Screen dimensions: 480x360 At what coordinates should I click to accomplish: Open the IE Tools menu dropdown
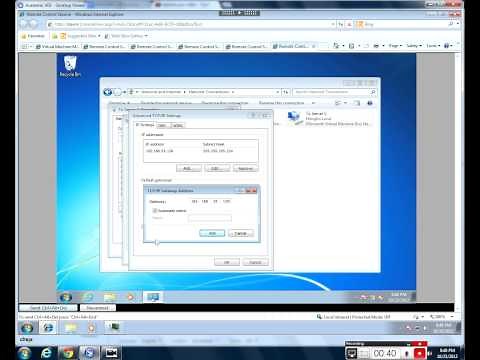[433, 46]
